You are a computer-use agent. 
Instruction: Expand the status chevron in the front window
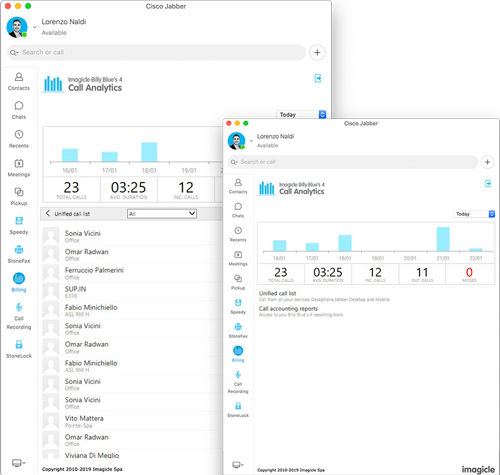(251, 141)
